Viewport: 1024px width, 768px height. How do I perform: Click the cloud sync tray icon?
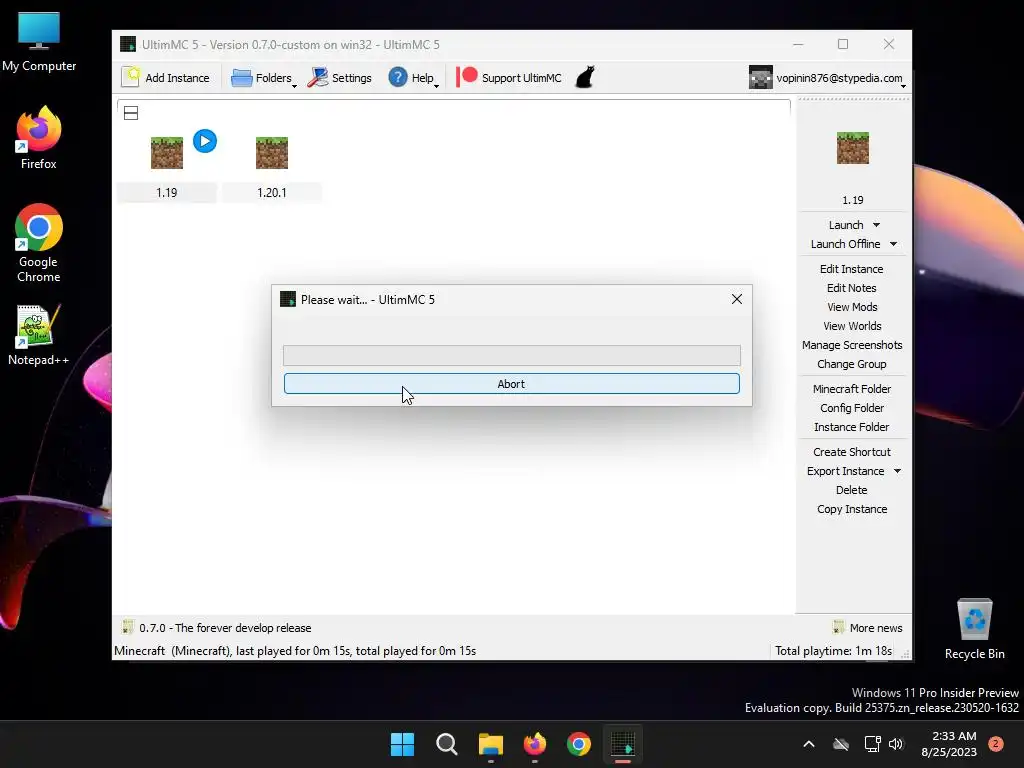(x=841, y=744)
